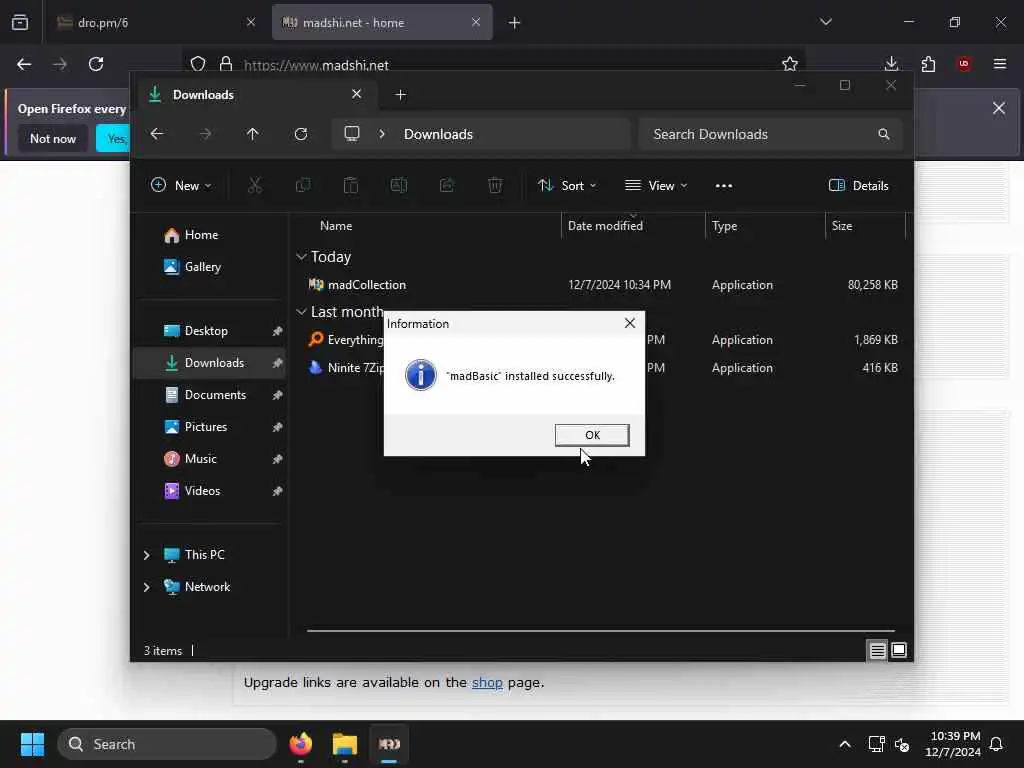This screenshot has height=768, width=1024.
Task: Click the horizontal scrollbar in file list
Action: click(600, 631)
